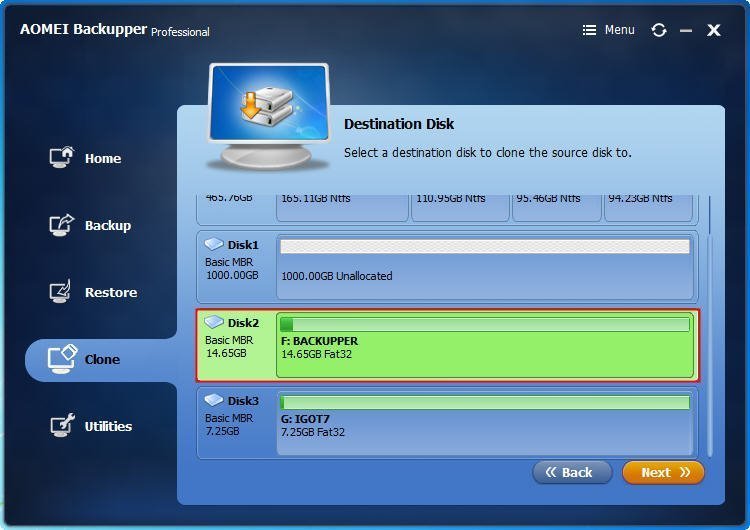
Task: Click Basic MBR text under Disk2
Action: (x=229, y=340)
